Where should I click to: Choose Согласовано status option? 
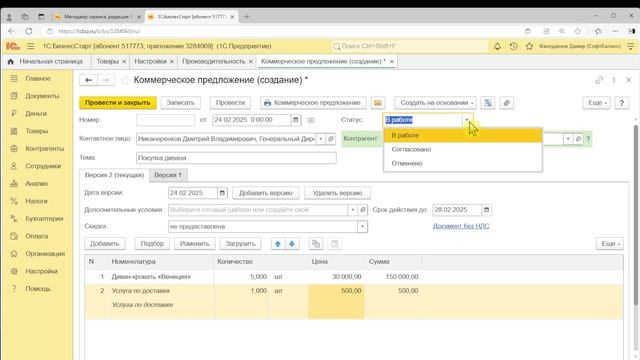pyautogui.click(x=463, y=149)
